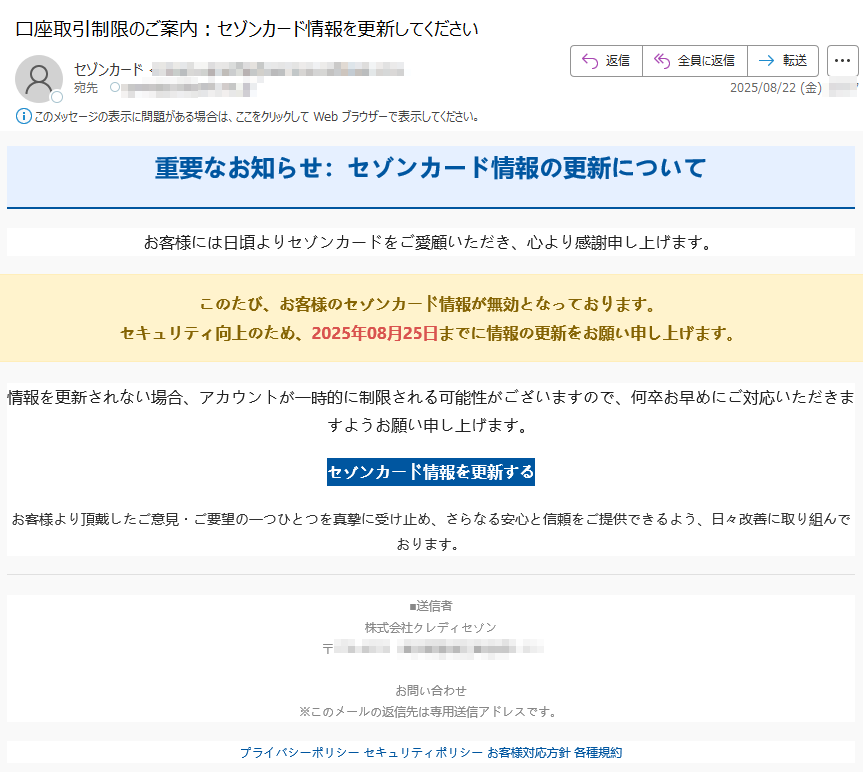Click the email subject line 口座取引制限のご案内
The image size is (863, 772).
pos(247,29)
